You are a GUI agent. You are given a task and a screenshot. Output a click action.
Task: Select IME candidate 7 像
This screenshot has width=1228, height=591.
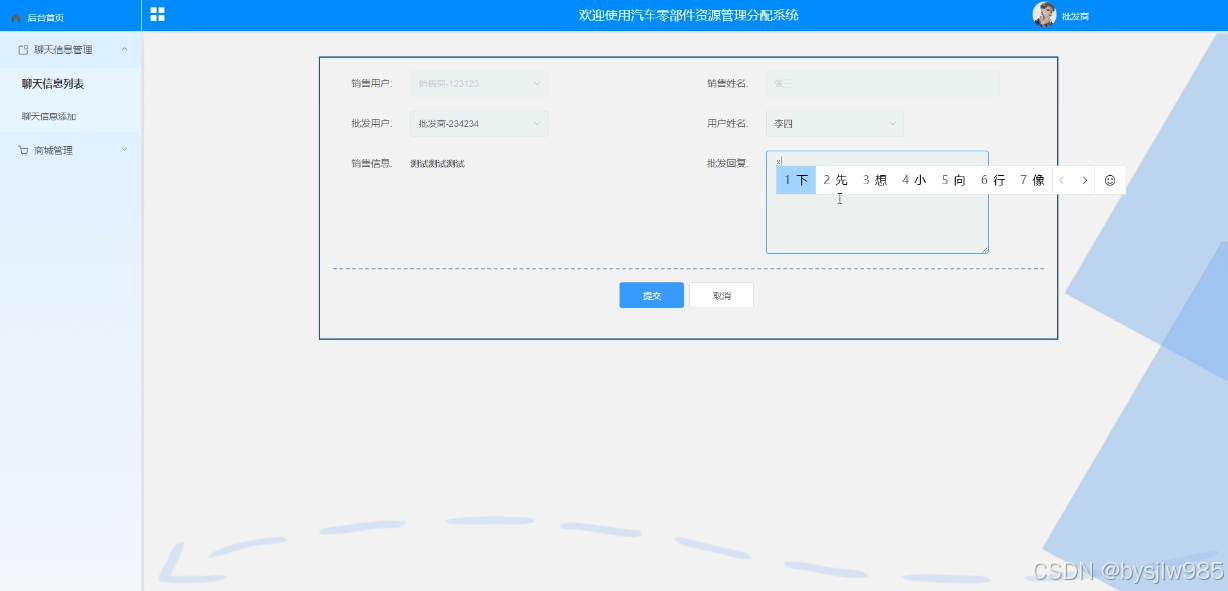tap(1032, 180)
